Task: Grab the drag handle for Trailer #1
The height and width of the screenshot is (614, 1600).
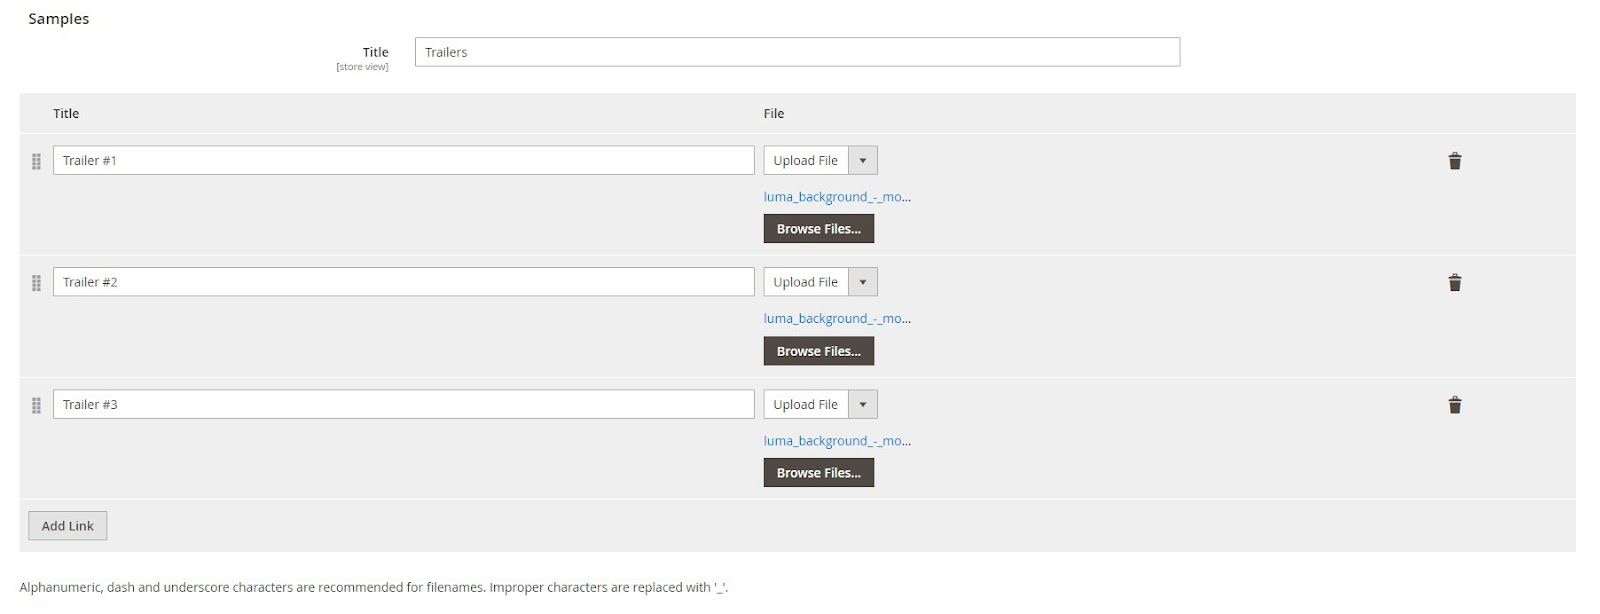Action: click(36, 161)
